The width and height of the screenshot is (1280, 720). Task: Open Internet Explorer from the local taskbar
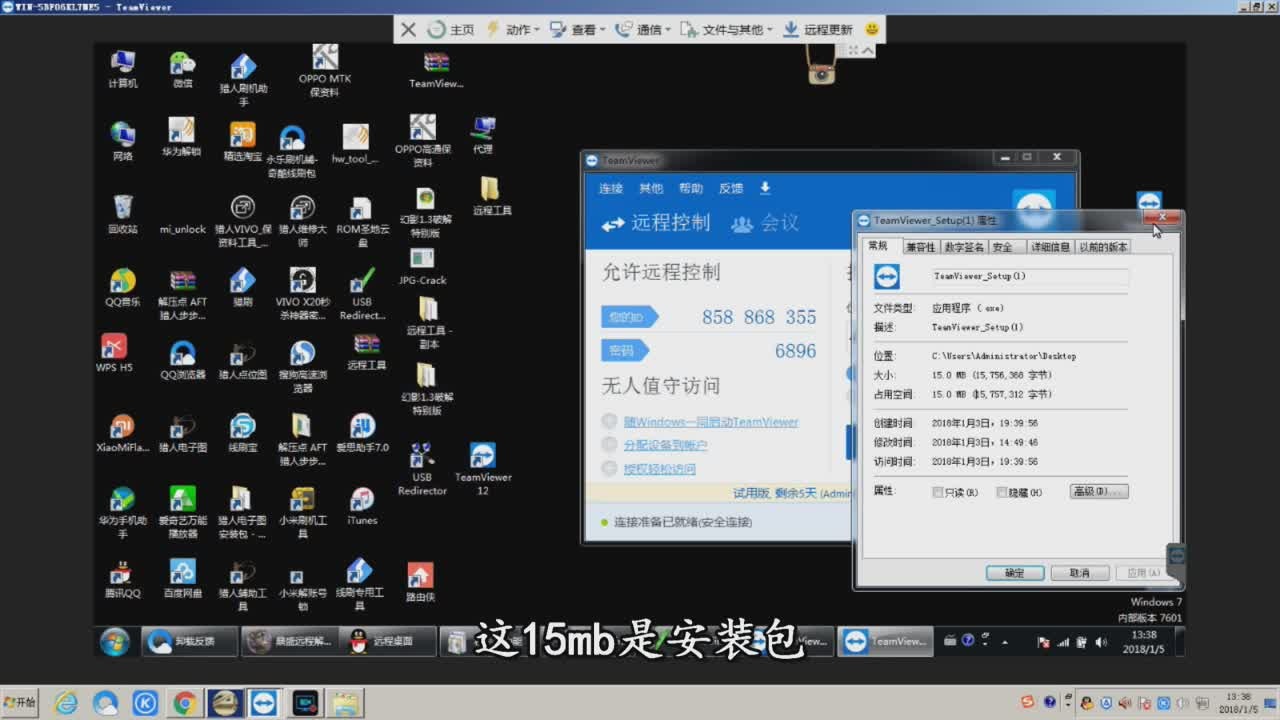click(66, 704)
